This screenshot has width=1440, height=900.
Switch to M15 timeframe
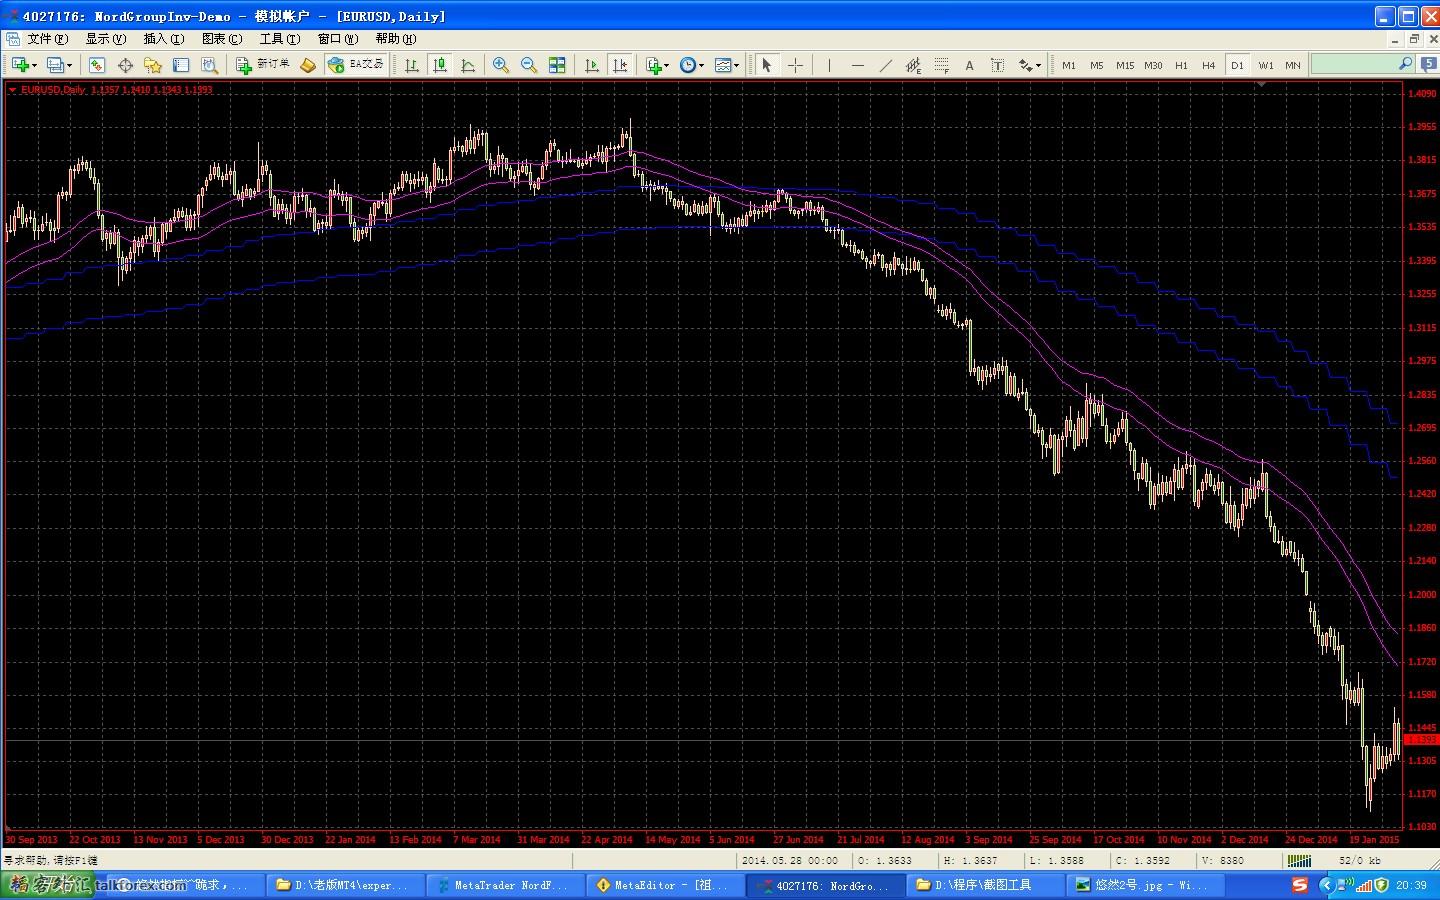point(1125,65)
